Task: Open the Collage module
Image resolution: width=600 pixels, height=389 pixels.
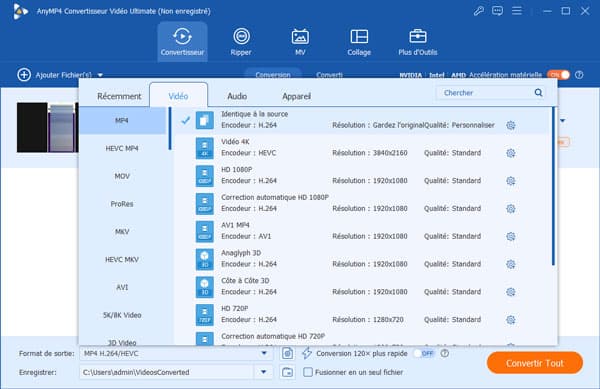Action: click(359, 41)
